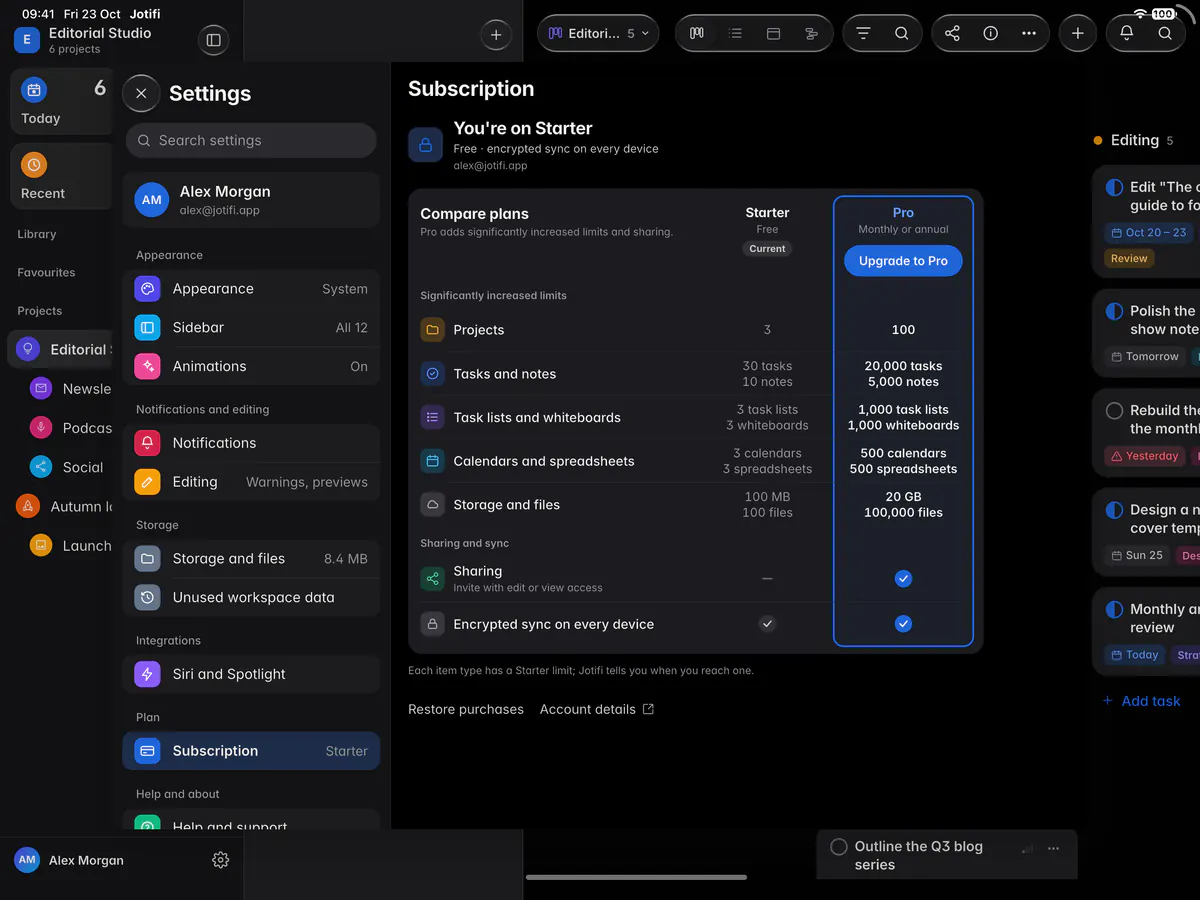Switch to board view icon
Image resolution: width=1200 pixels, height=900 pixels.
[697, 33]
